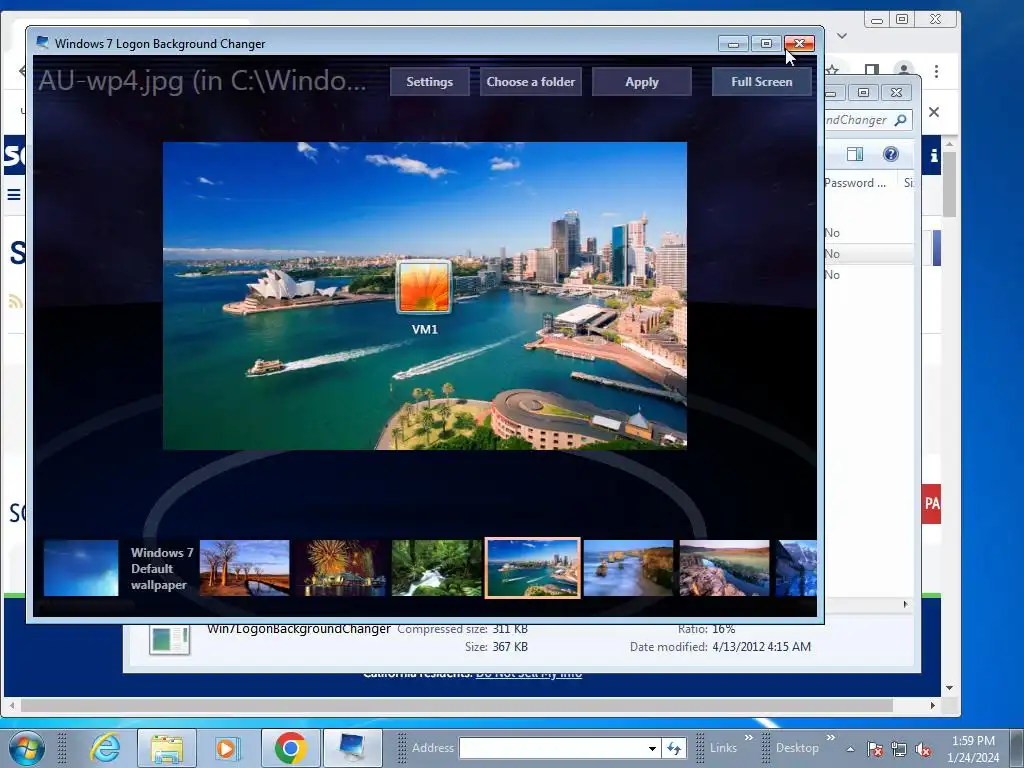Select the snowy mountain thumbnail at strip end
Image resolution: width=1024 pixels, height=768 pixels.
796,568
